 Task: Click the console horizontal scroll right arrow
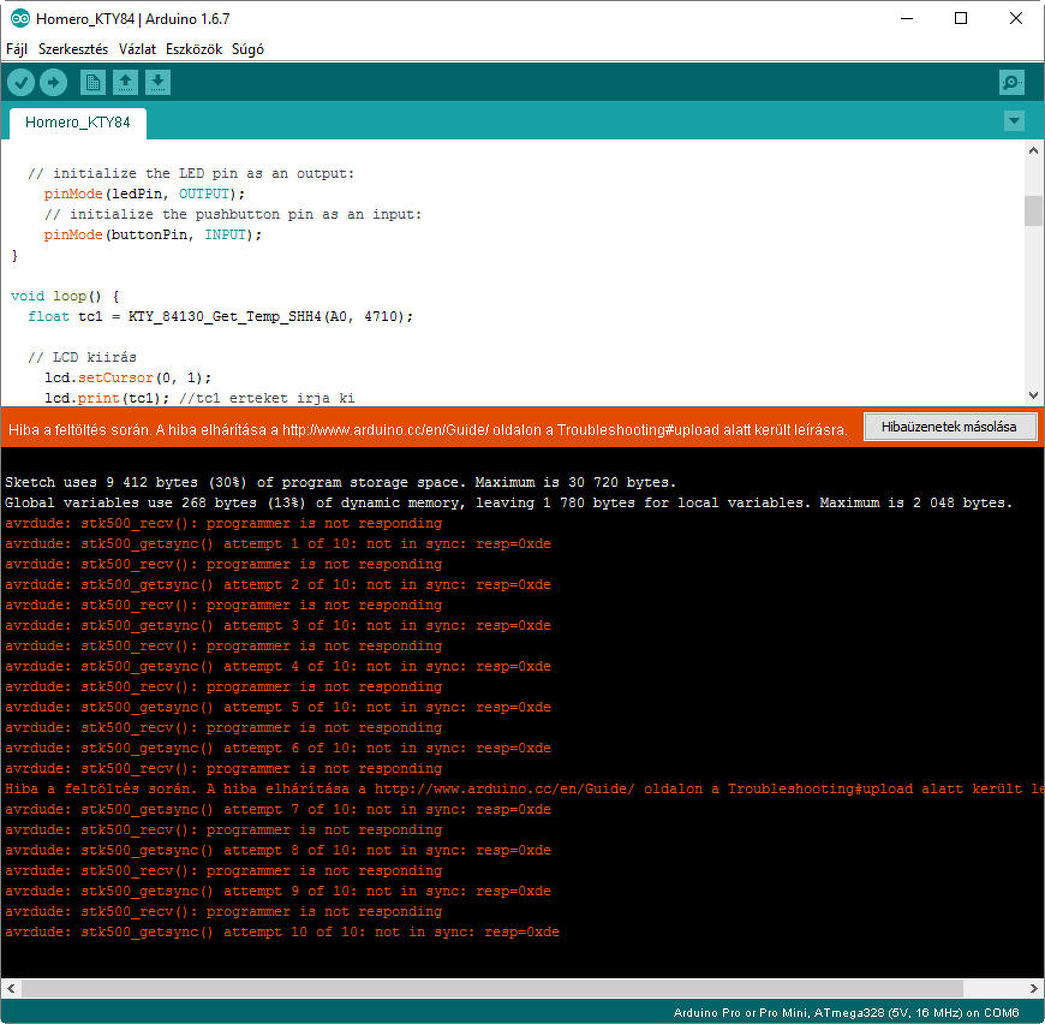click(x=1033, y=988)
